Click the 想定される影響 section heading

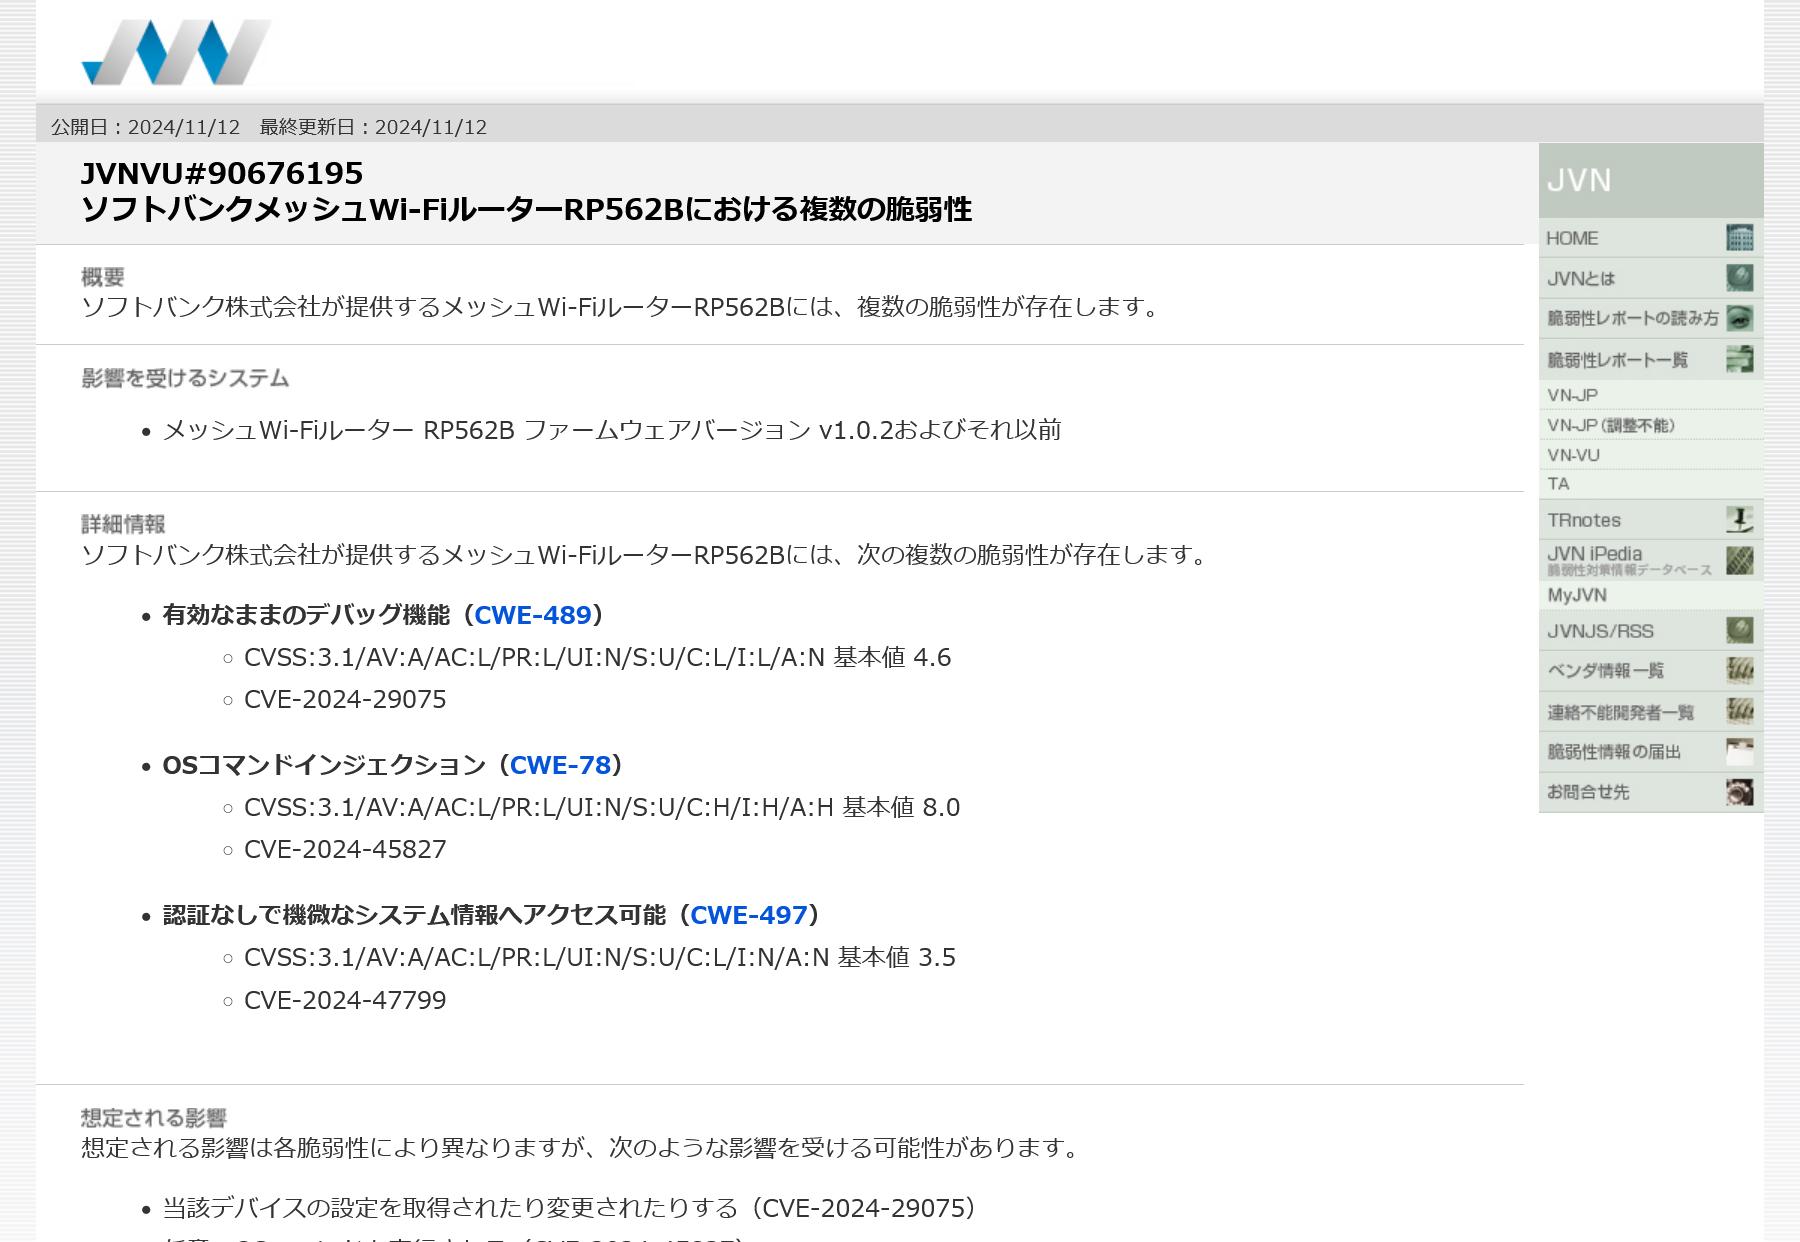pos(154,1118)
